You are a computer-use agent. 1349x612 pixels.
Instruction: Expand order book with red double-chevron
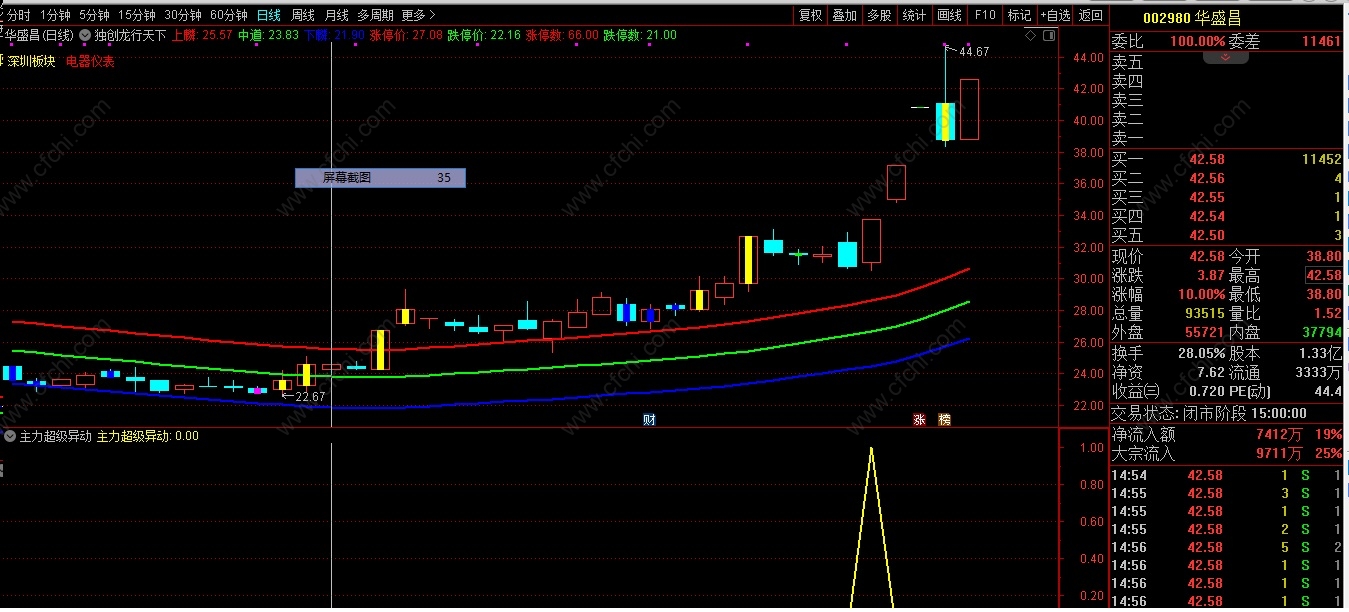1225,56
